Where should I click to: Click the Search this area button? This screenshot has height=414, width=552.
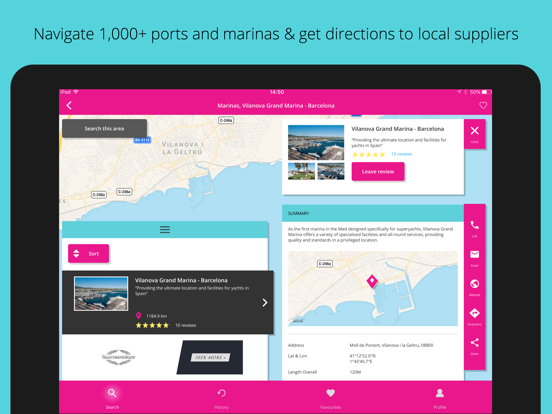click(x=104, y=128)
